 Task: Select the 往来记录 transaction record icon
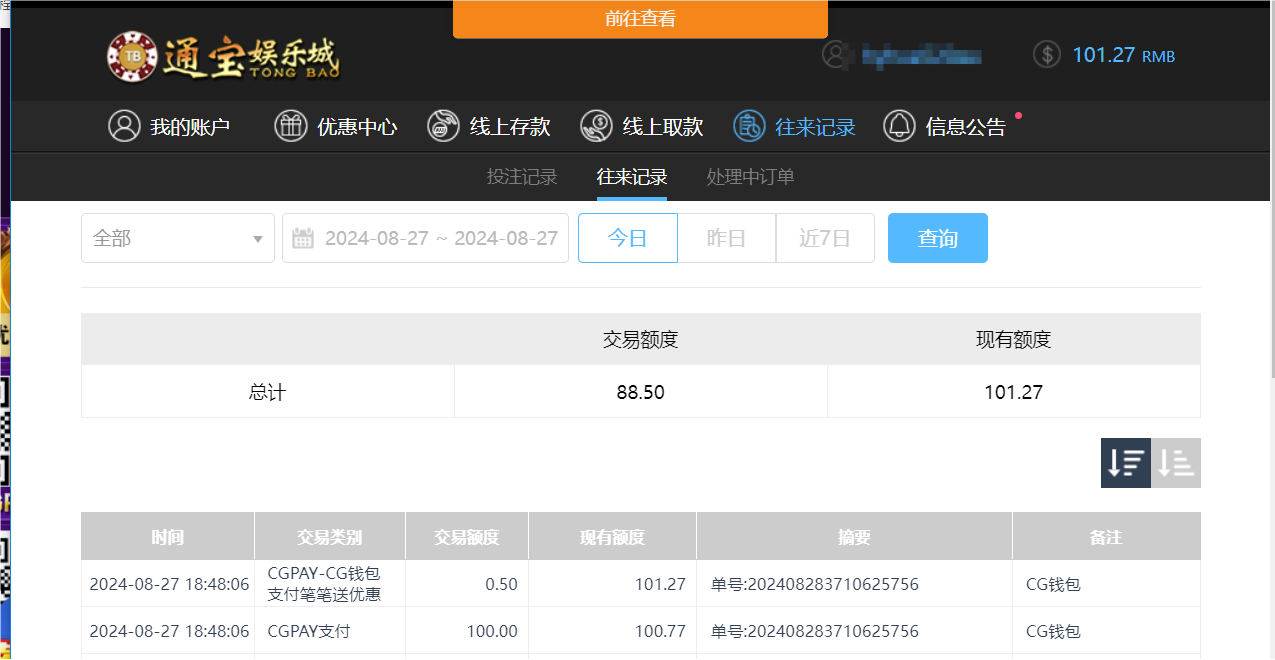click(x=748, y=126)
